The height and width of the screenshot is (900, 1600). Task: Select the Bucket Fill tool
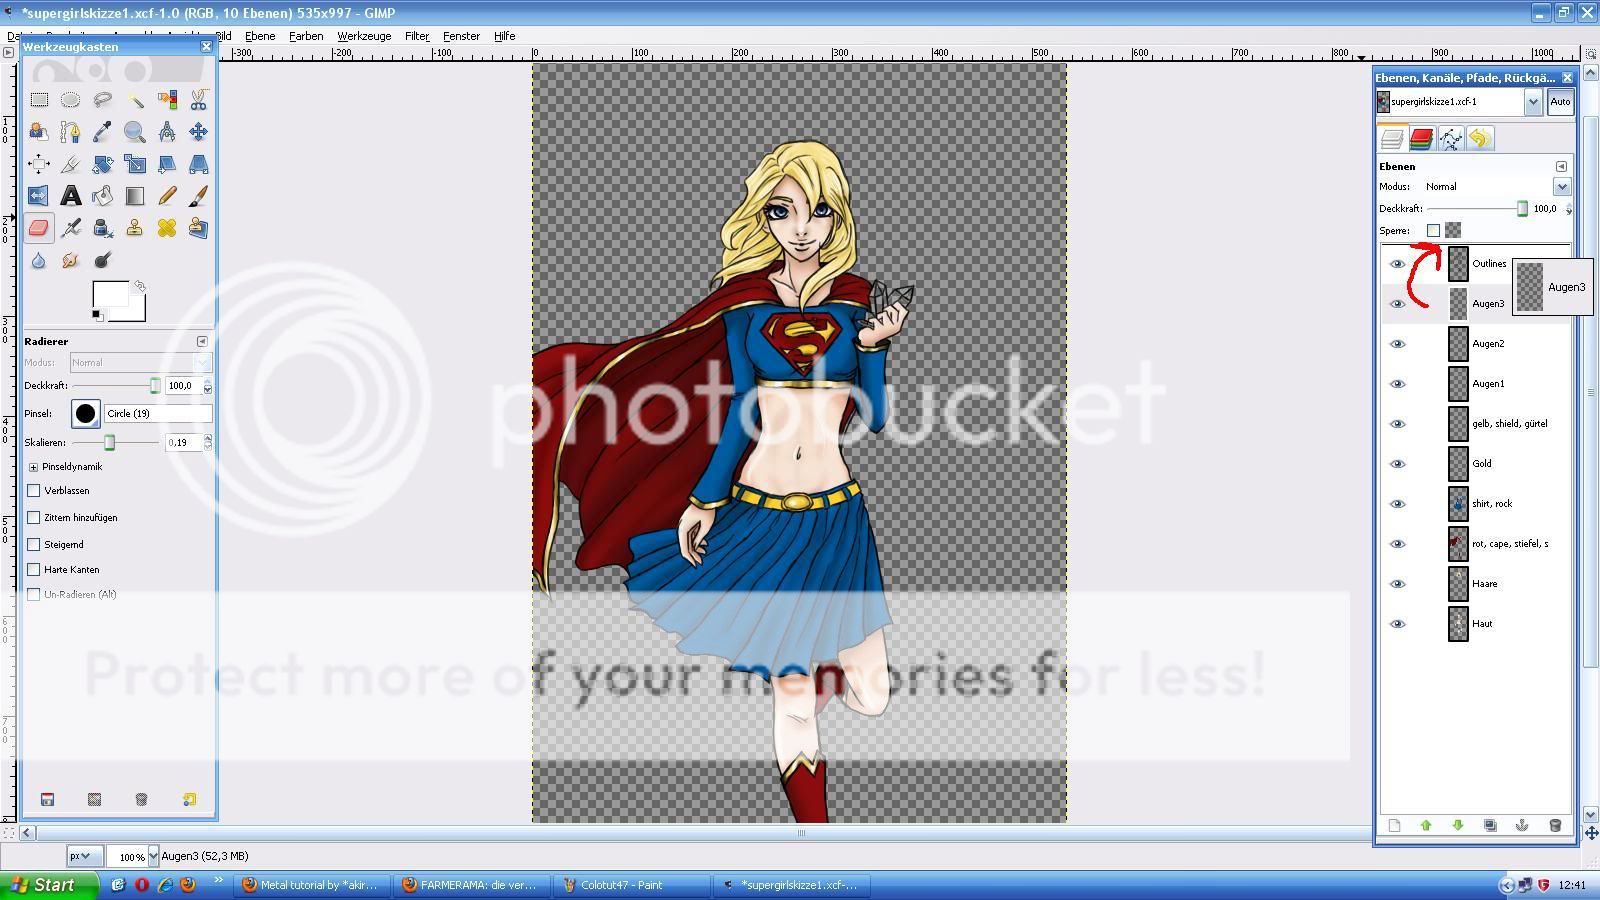pos(103,196)
